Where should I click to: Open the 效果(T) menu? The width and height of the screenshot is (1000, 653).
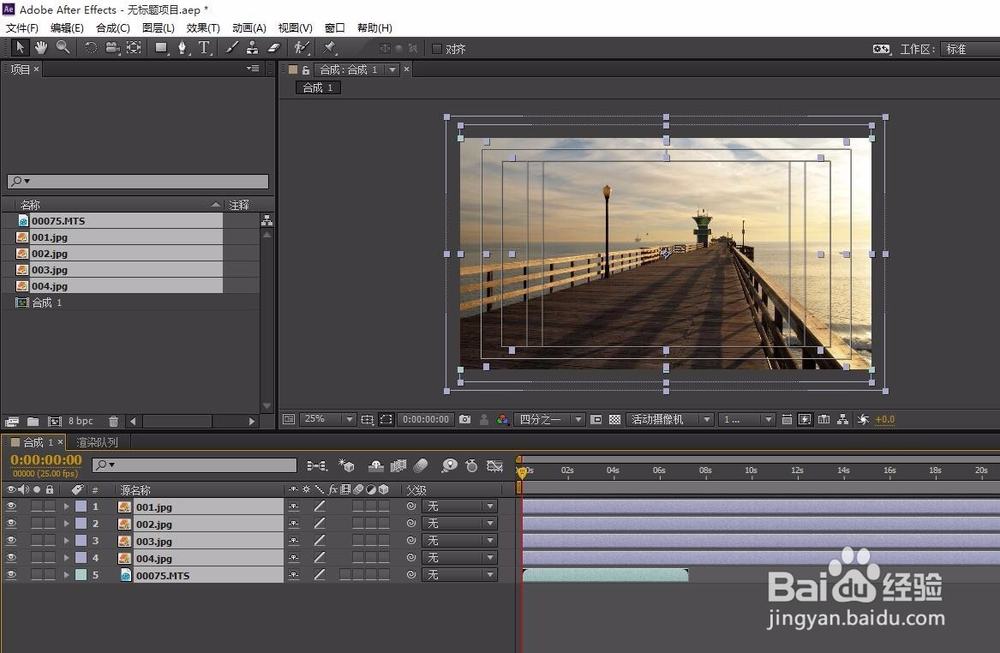click(203, 28)
